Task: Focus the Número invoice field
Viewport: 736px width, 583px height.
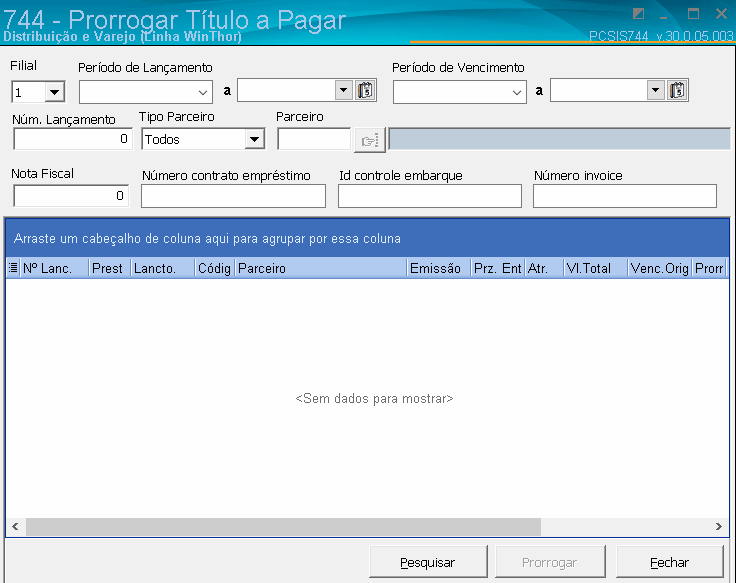Action: click(625, 196)
